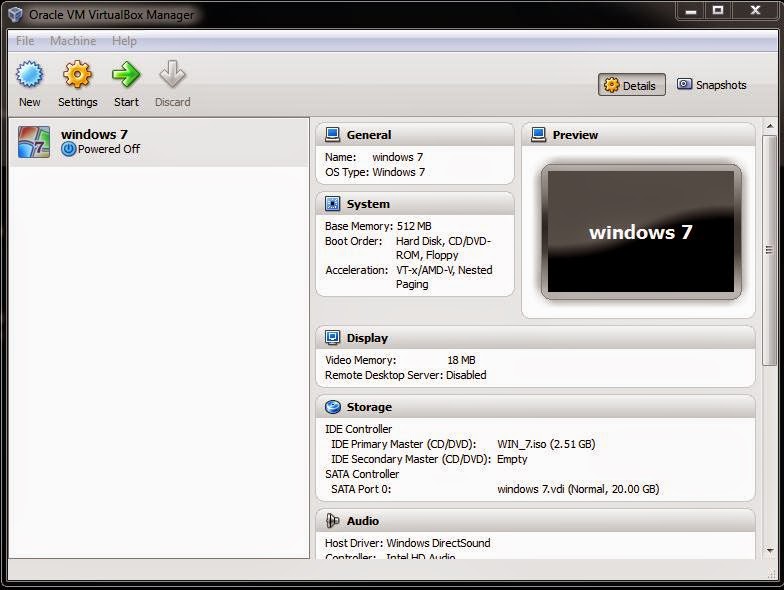Click the Storage section disk icon

(332, 406)
